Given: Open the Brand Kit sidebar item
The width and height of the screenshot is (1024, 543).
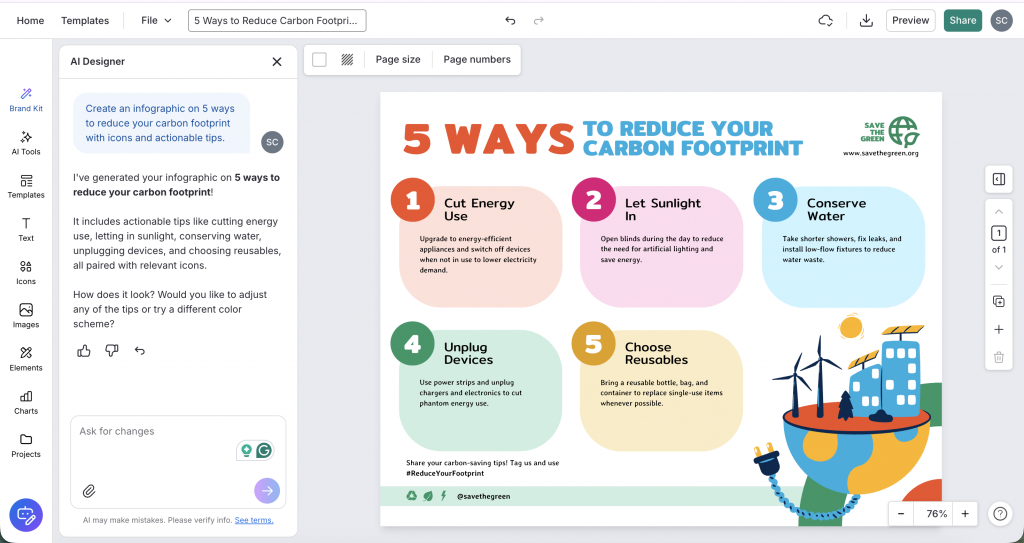Looking at the screenshot, I should pyautogui.click(x=26, y=100).
